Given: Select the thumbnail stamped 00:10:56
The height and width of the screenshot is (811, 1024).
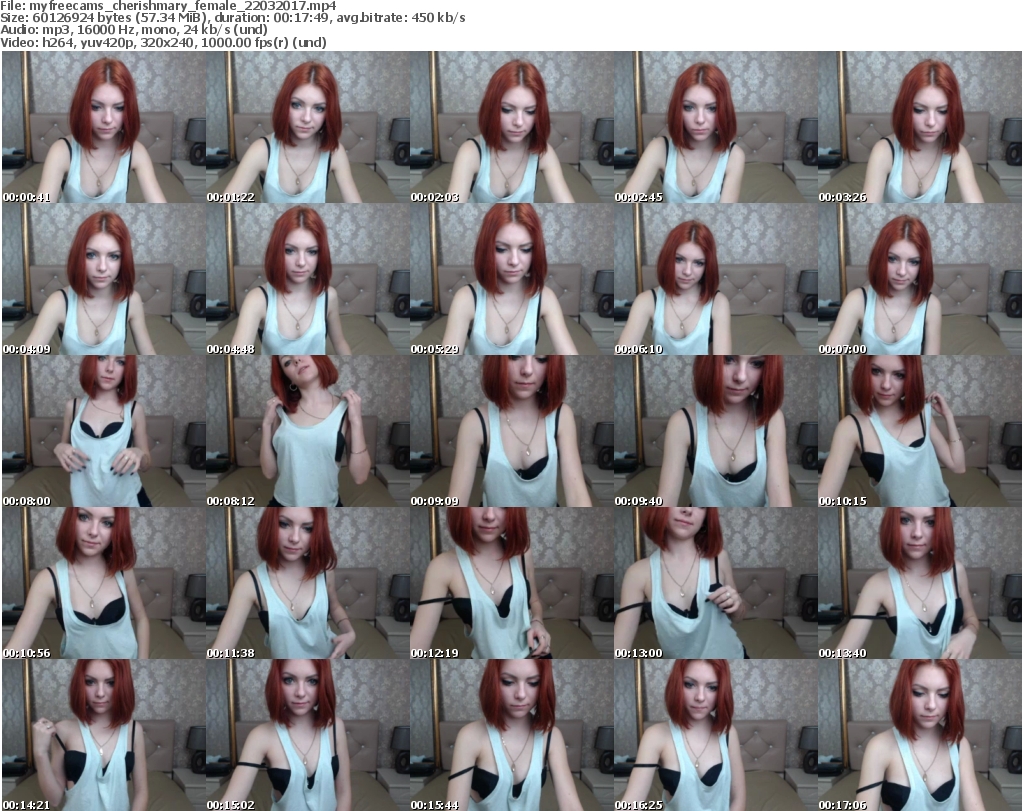Looking at the screenshot, I should (104, 583).
